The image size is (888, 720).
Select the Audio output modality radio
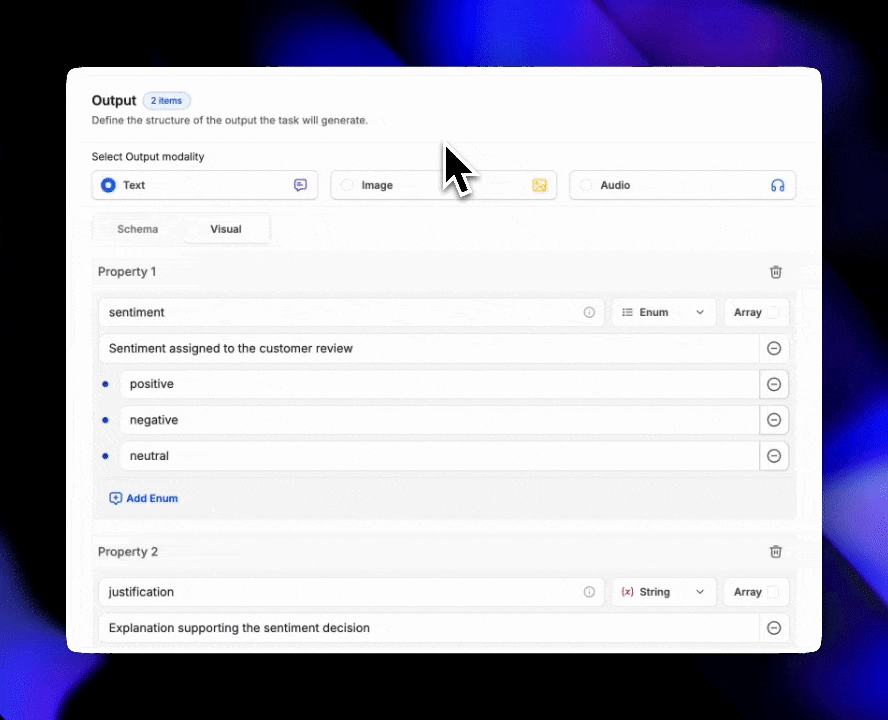(x=586, y=185)
